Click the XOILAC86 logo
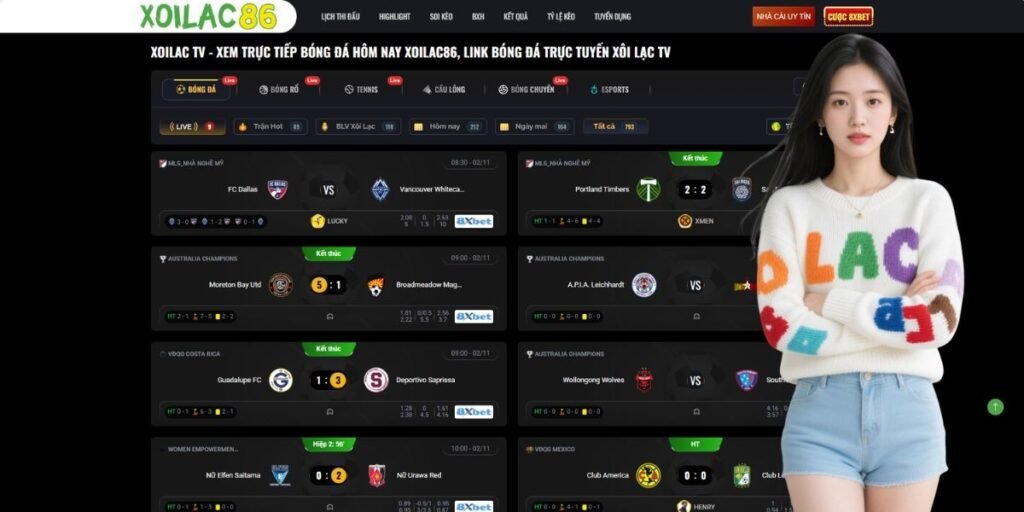The image size is (1024, 512). pyautogui.click(x=208, y=16)
